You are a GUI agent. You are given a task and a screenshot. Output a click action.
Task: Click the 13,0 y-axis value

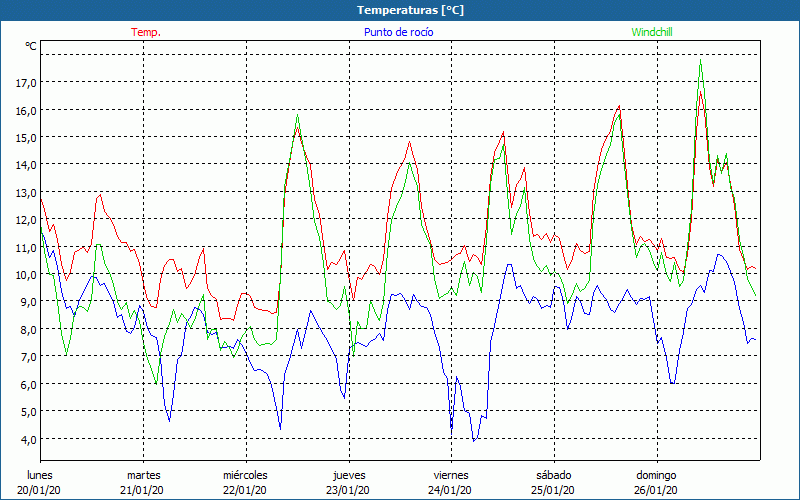pos(26,192)
